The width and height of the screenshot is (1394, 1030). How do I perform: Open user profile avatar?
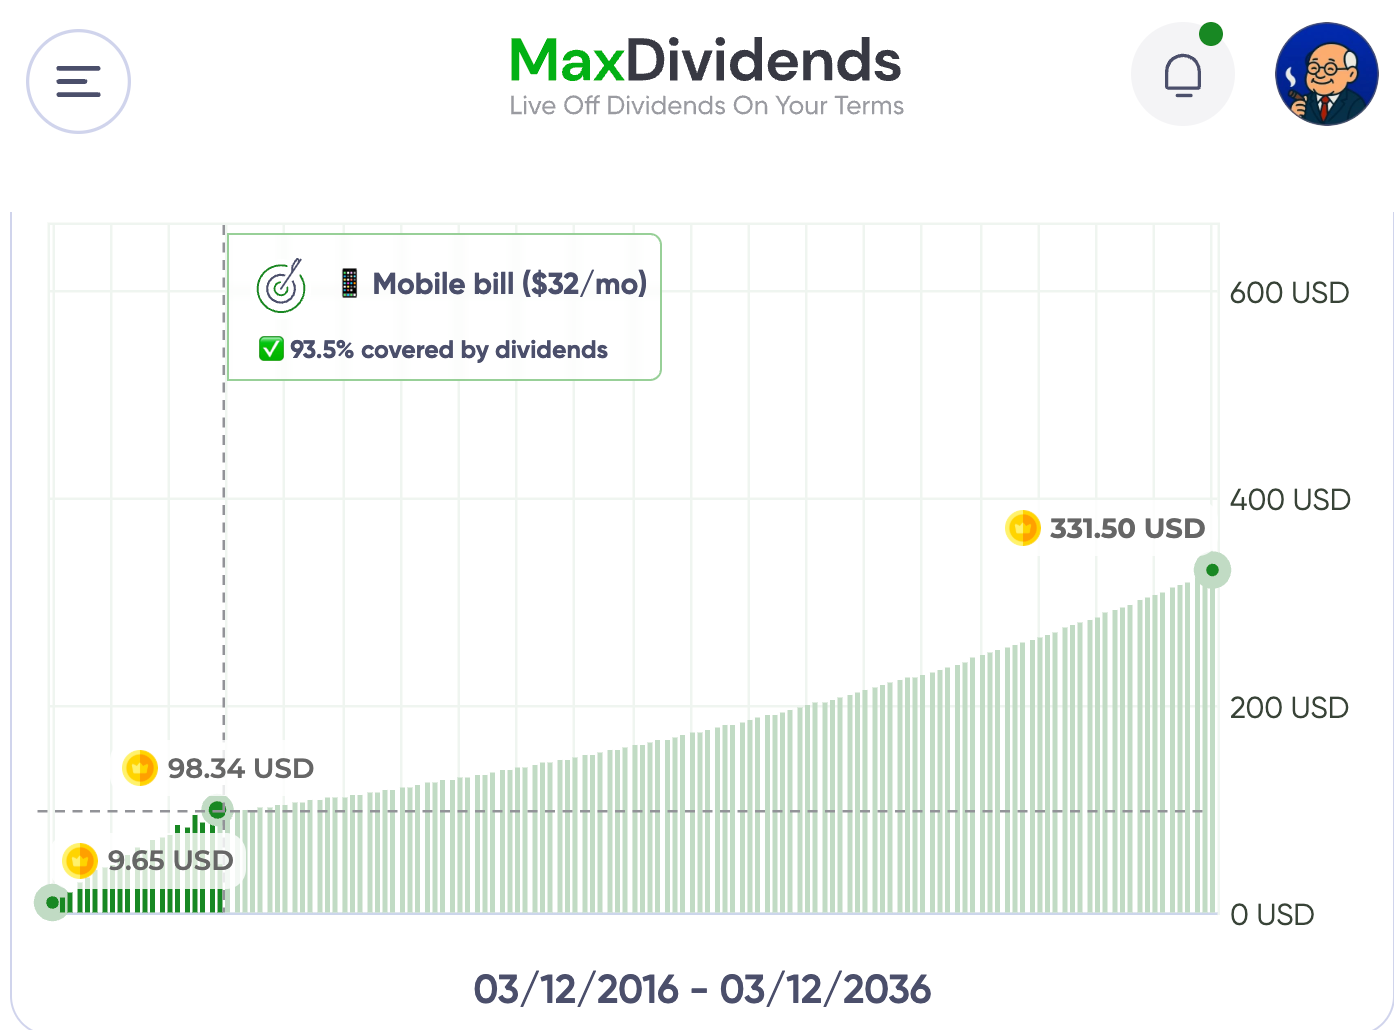click(x=1327, y=74)
